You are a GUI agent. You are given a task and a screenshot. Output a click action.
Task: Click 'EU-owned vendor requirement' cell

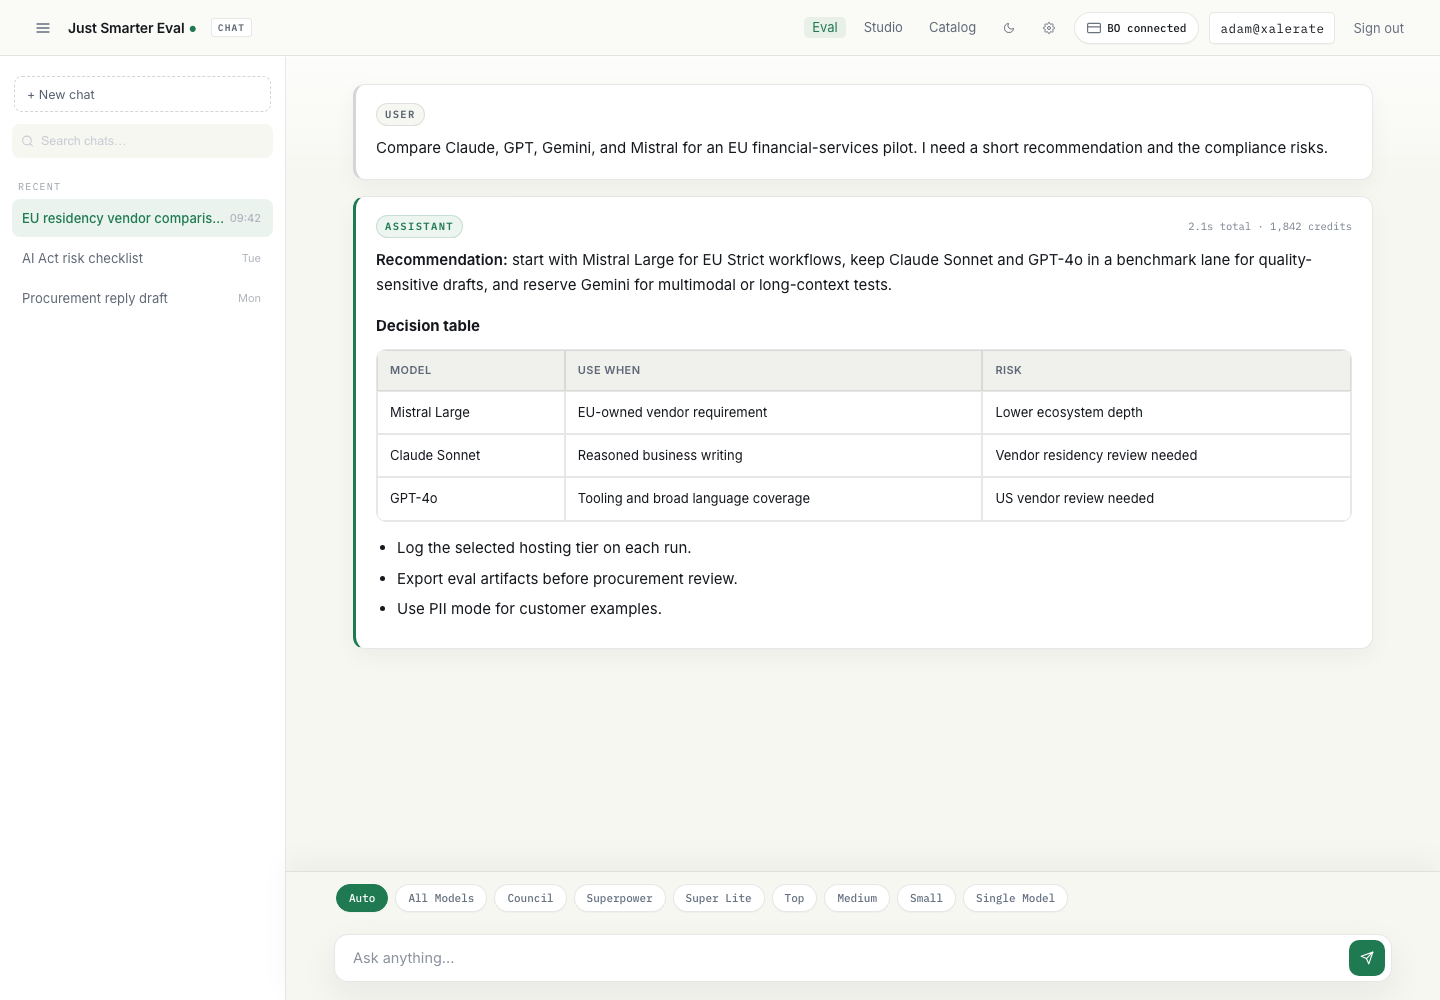773,412
